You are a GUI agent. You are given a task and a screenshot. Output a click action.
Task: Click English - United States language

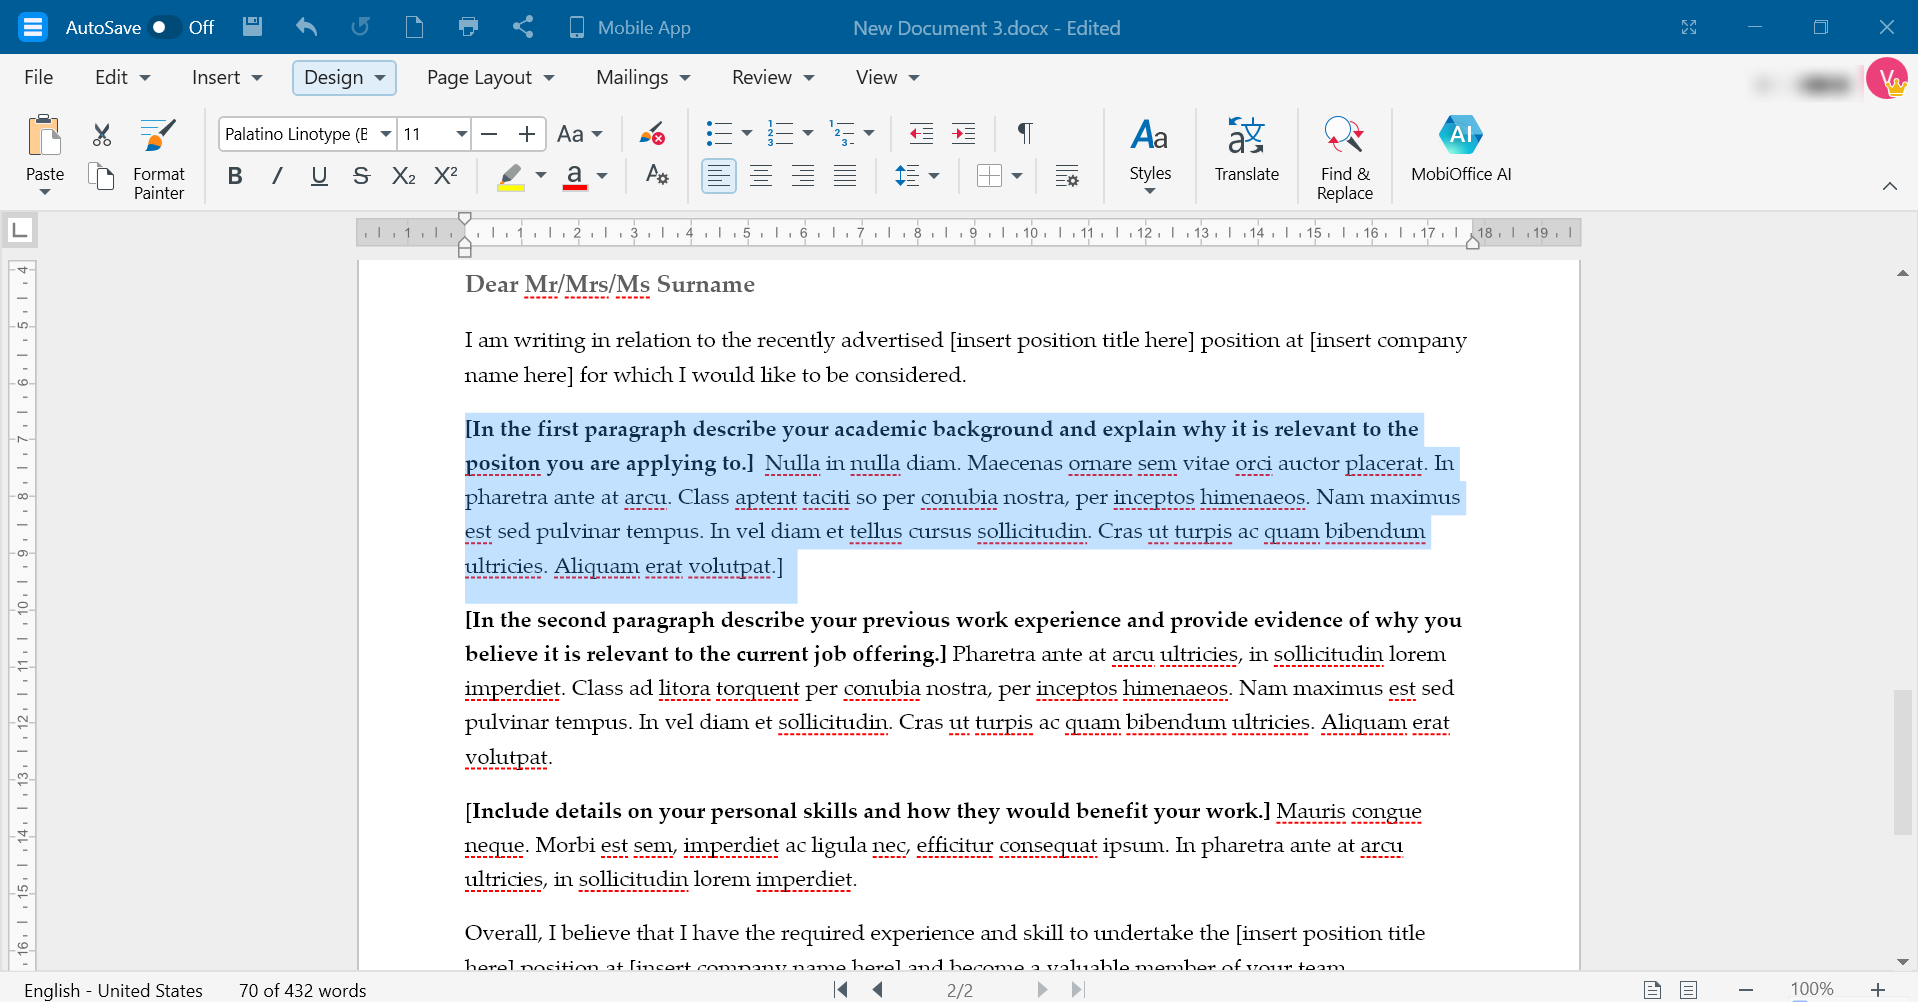(113, 990)
